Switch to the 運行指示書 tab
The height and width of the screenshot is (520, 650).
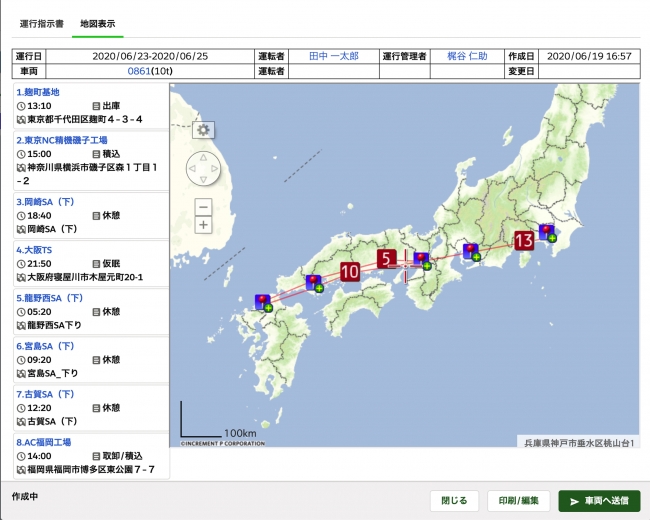pos(39,21)
